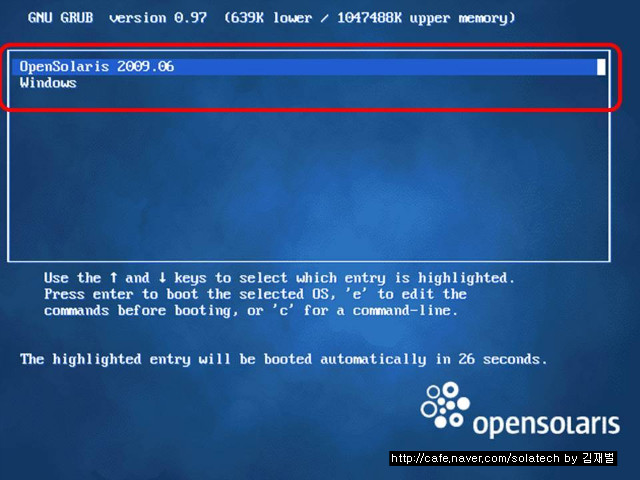Click the 'e' edit key hint
The width and height of the screenshot is (640, 480).
[x=356, y=294]
